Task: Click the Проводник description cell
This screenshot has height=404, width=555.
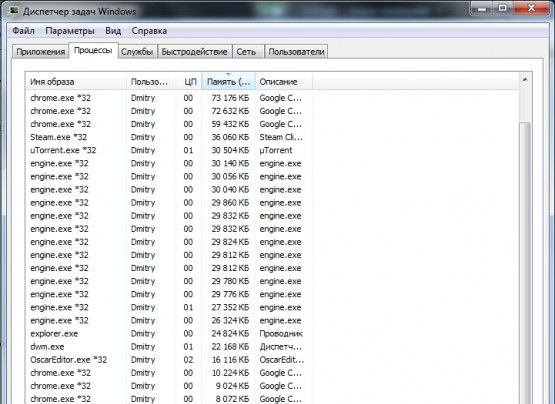Action: point(281,334)
